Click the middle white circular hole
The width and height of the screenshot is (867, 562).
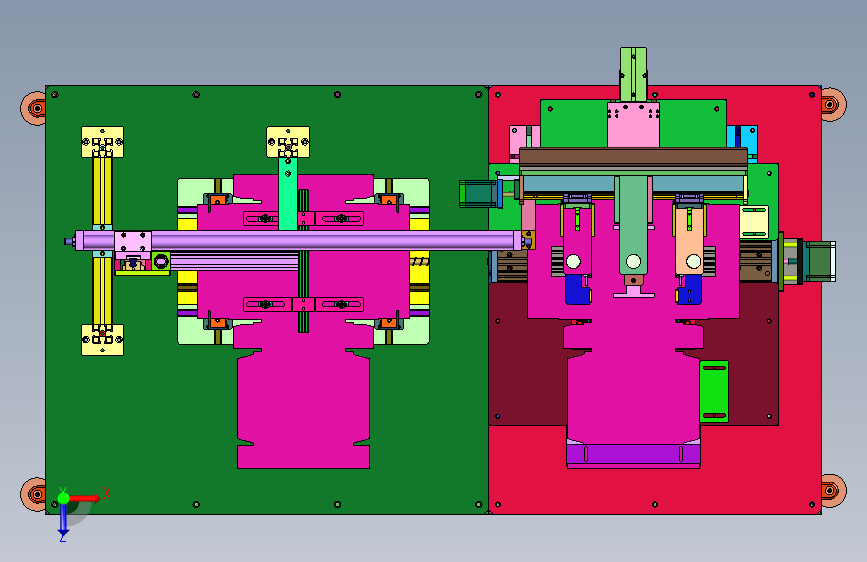(633, 261)
